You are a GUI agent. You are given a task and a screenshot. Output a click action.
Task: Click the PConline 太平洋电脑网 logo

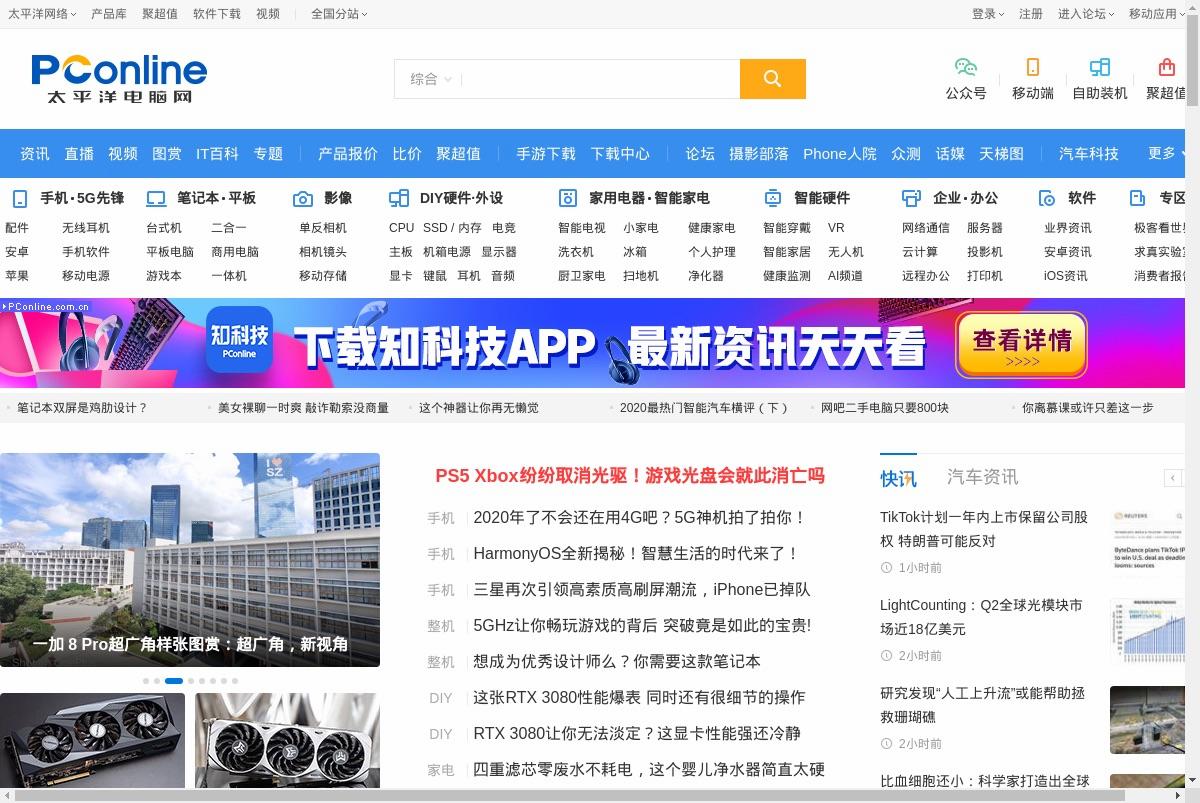pos(119,78)
